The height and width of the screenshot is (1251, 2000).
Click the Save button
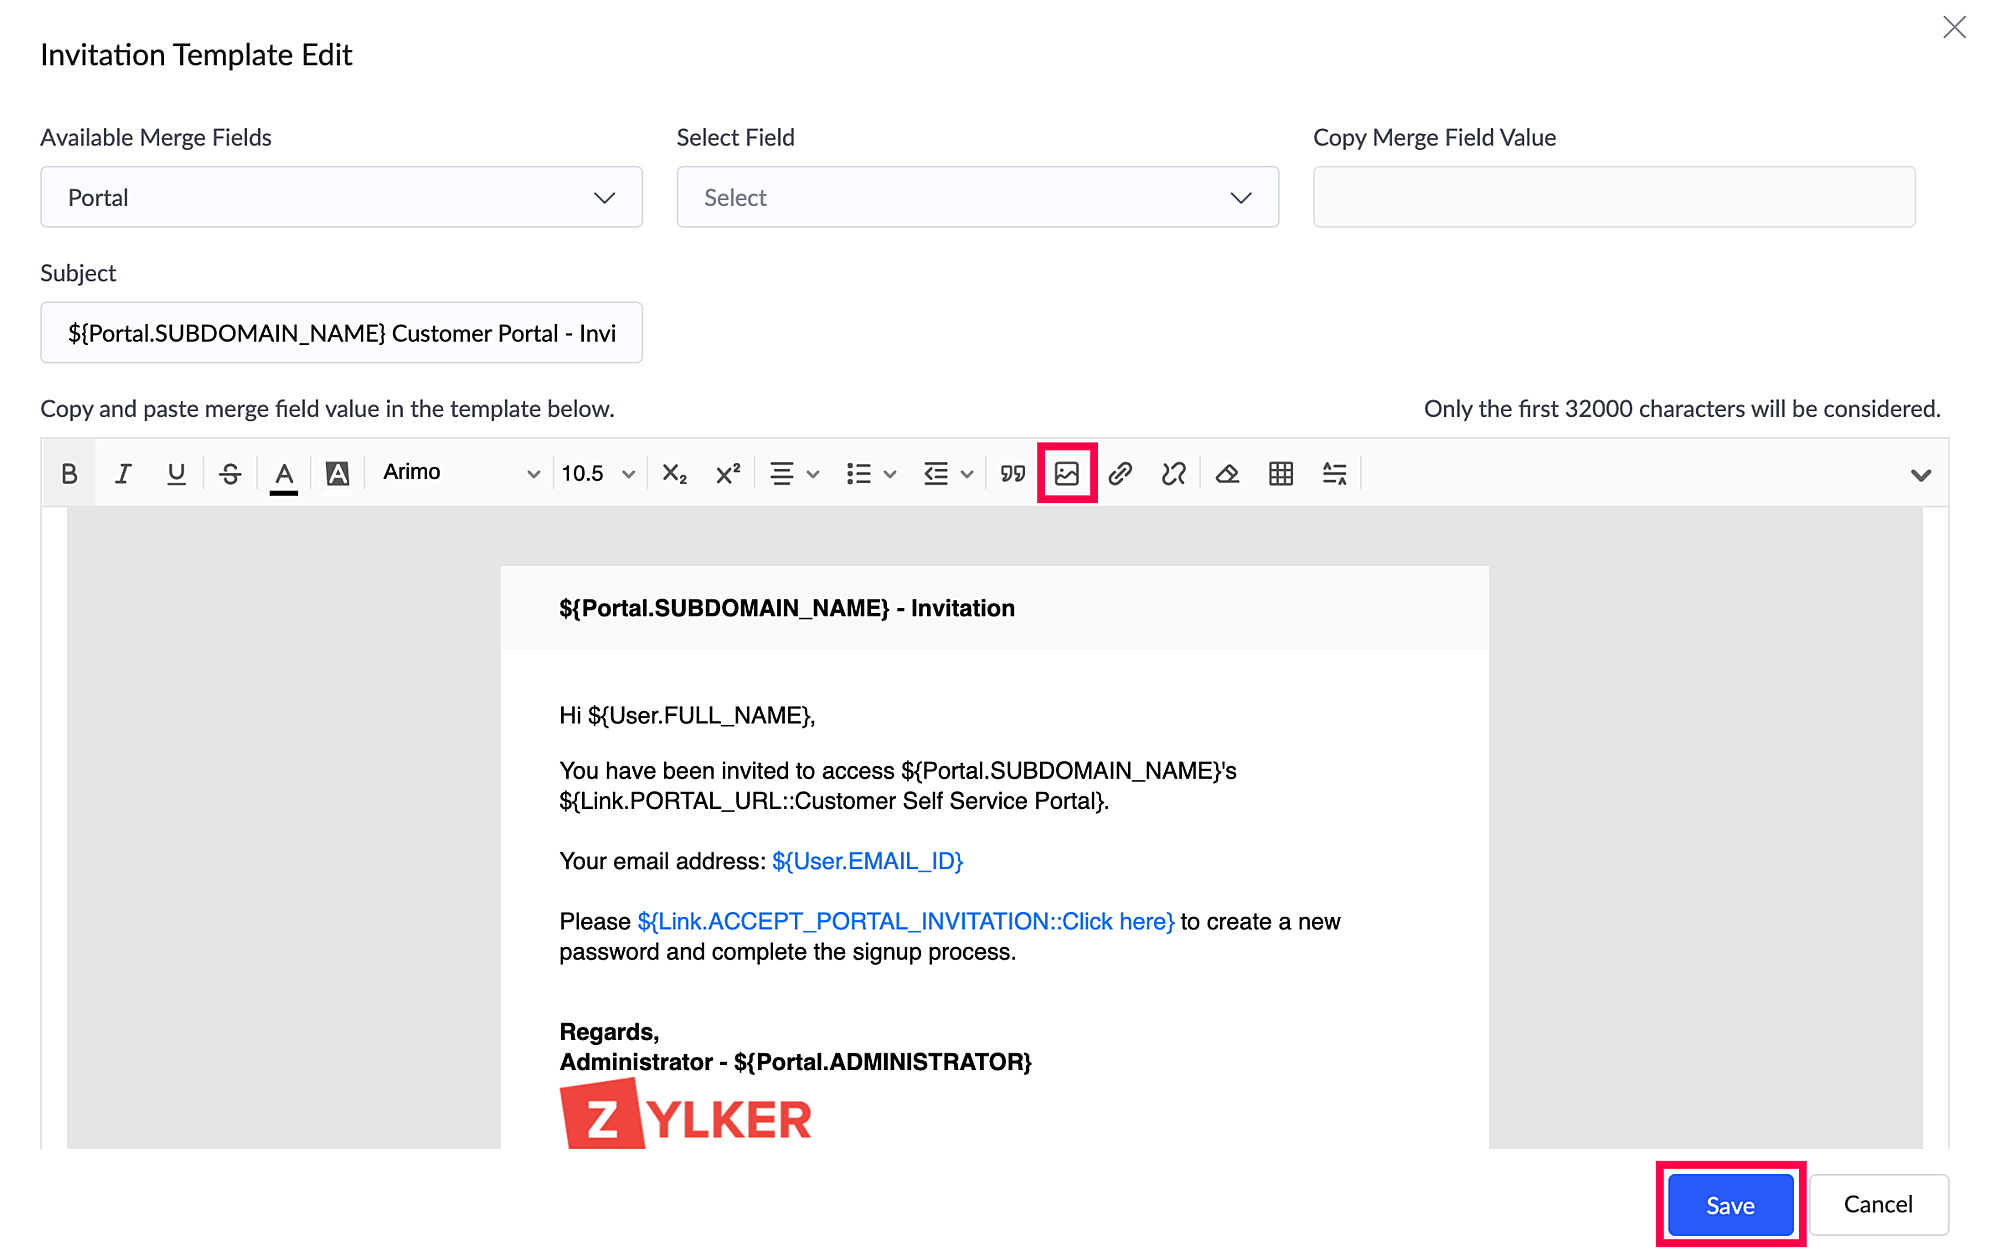[x=1730, y=1205]
